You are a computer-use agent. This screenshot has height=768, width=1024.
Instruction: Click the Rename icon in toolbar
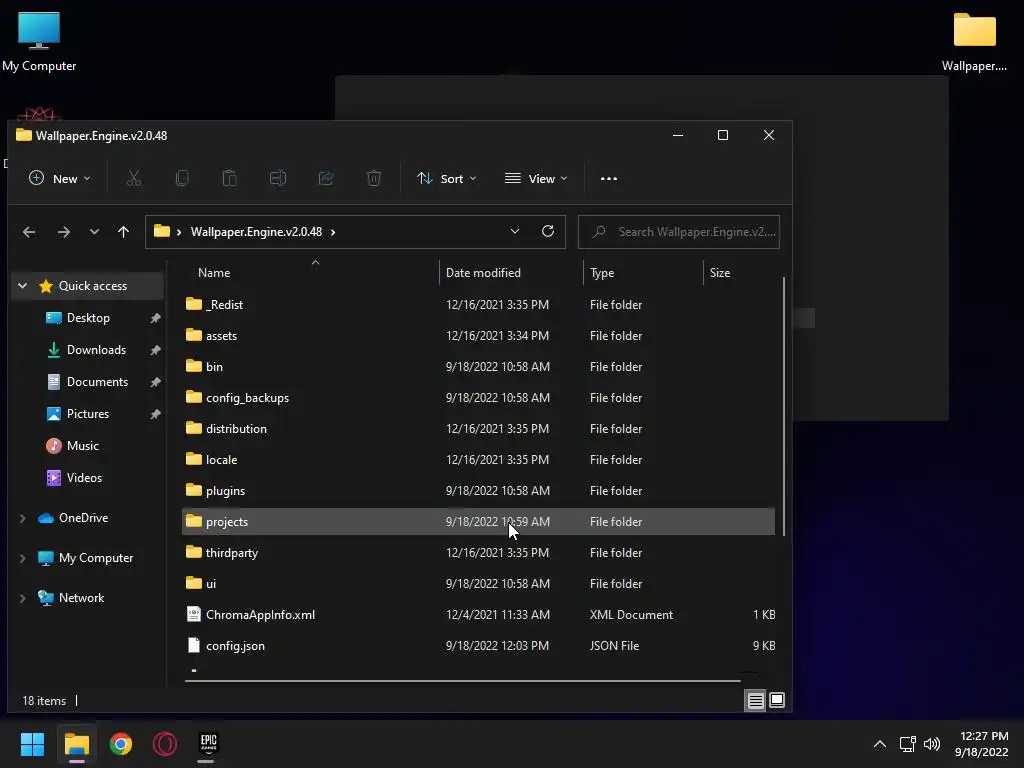coord(278,178)
